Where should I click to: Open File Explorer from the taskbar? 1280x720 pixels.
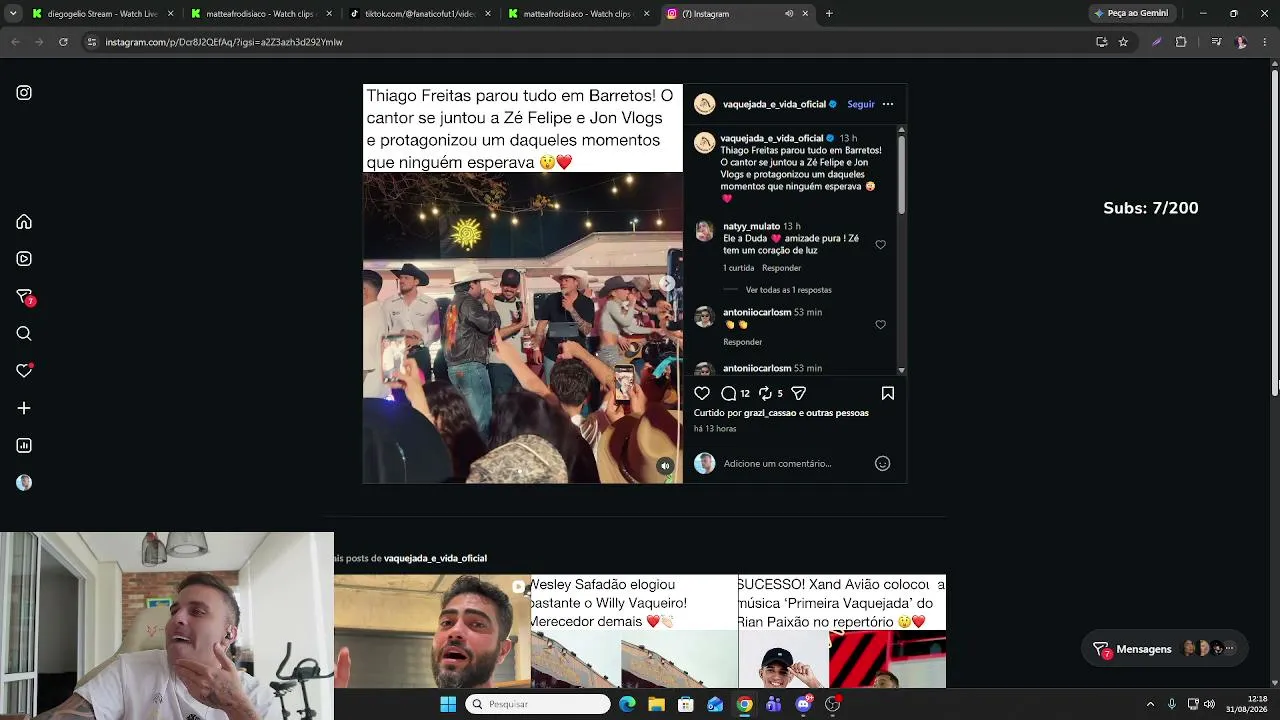pyautogui.click(x=656, y=704)
